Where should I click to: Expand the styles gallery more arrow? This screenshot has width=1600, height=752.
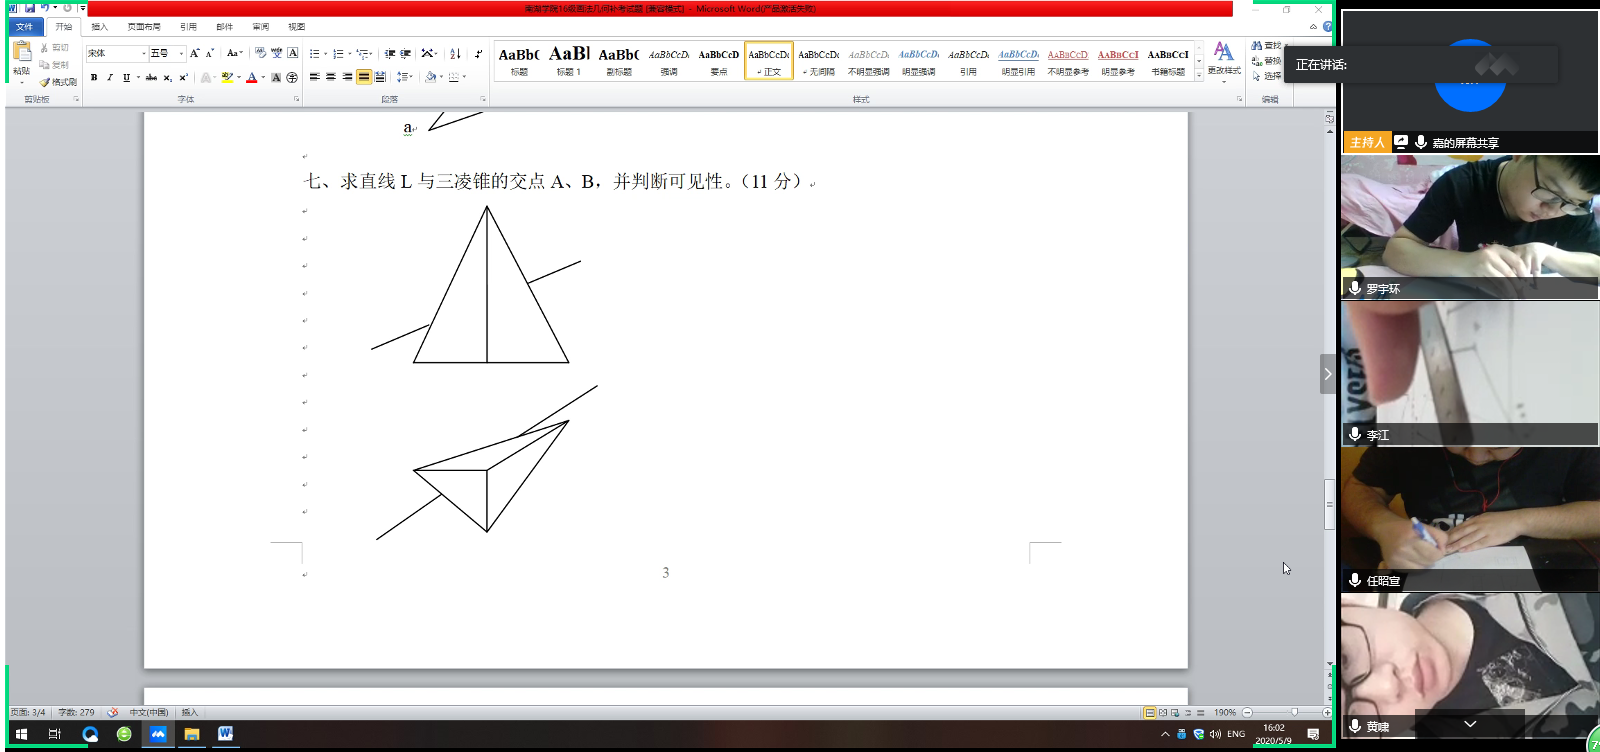coord(1199,76)
